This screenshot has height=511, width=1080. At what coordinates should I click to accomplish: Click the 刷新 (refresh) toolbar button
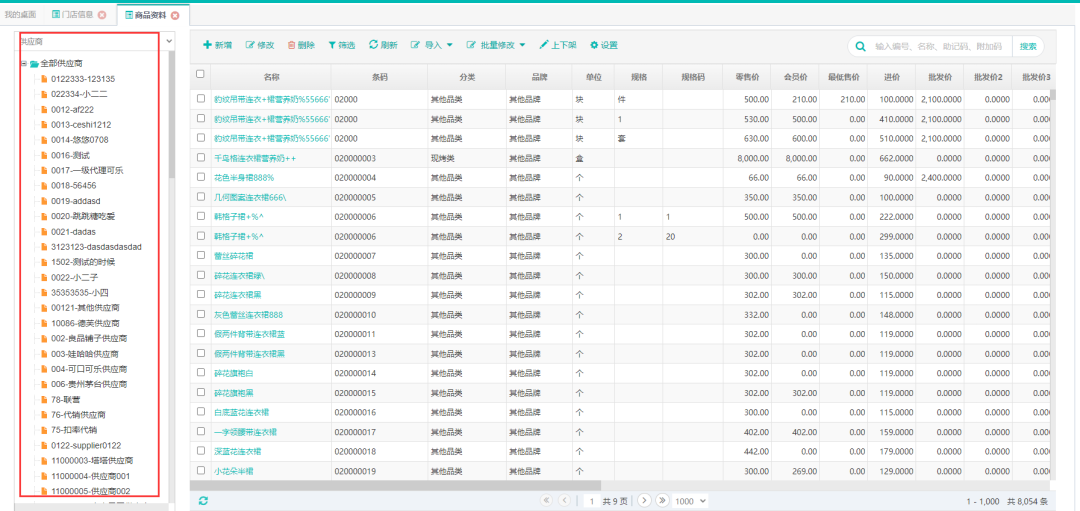coord(383,45)
